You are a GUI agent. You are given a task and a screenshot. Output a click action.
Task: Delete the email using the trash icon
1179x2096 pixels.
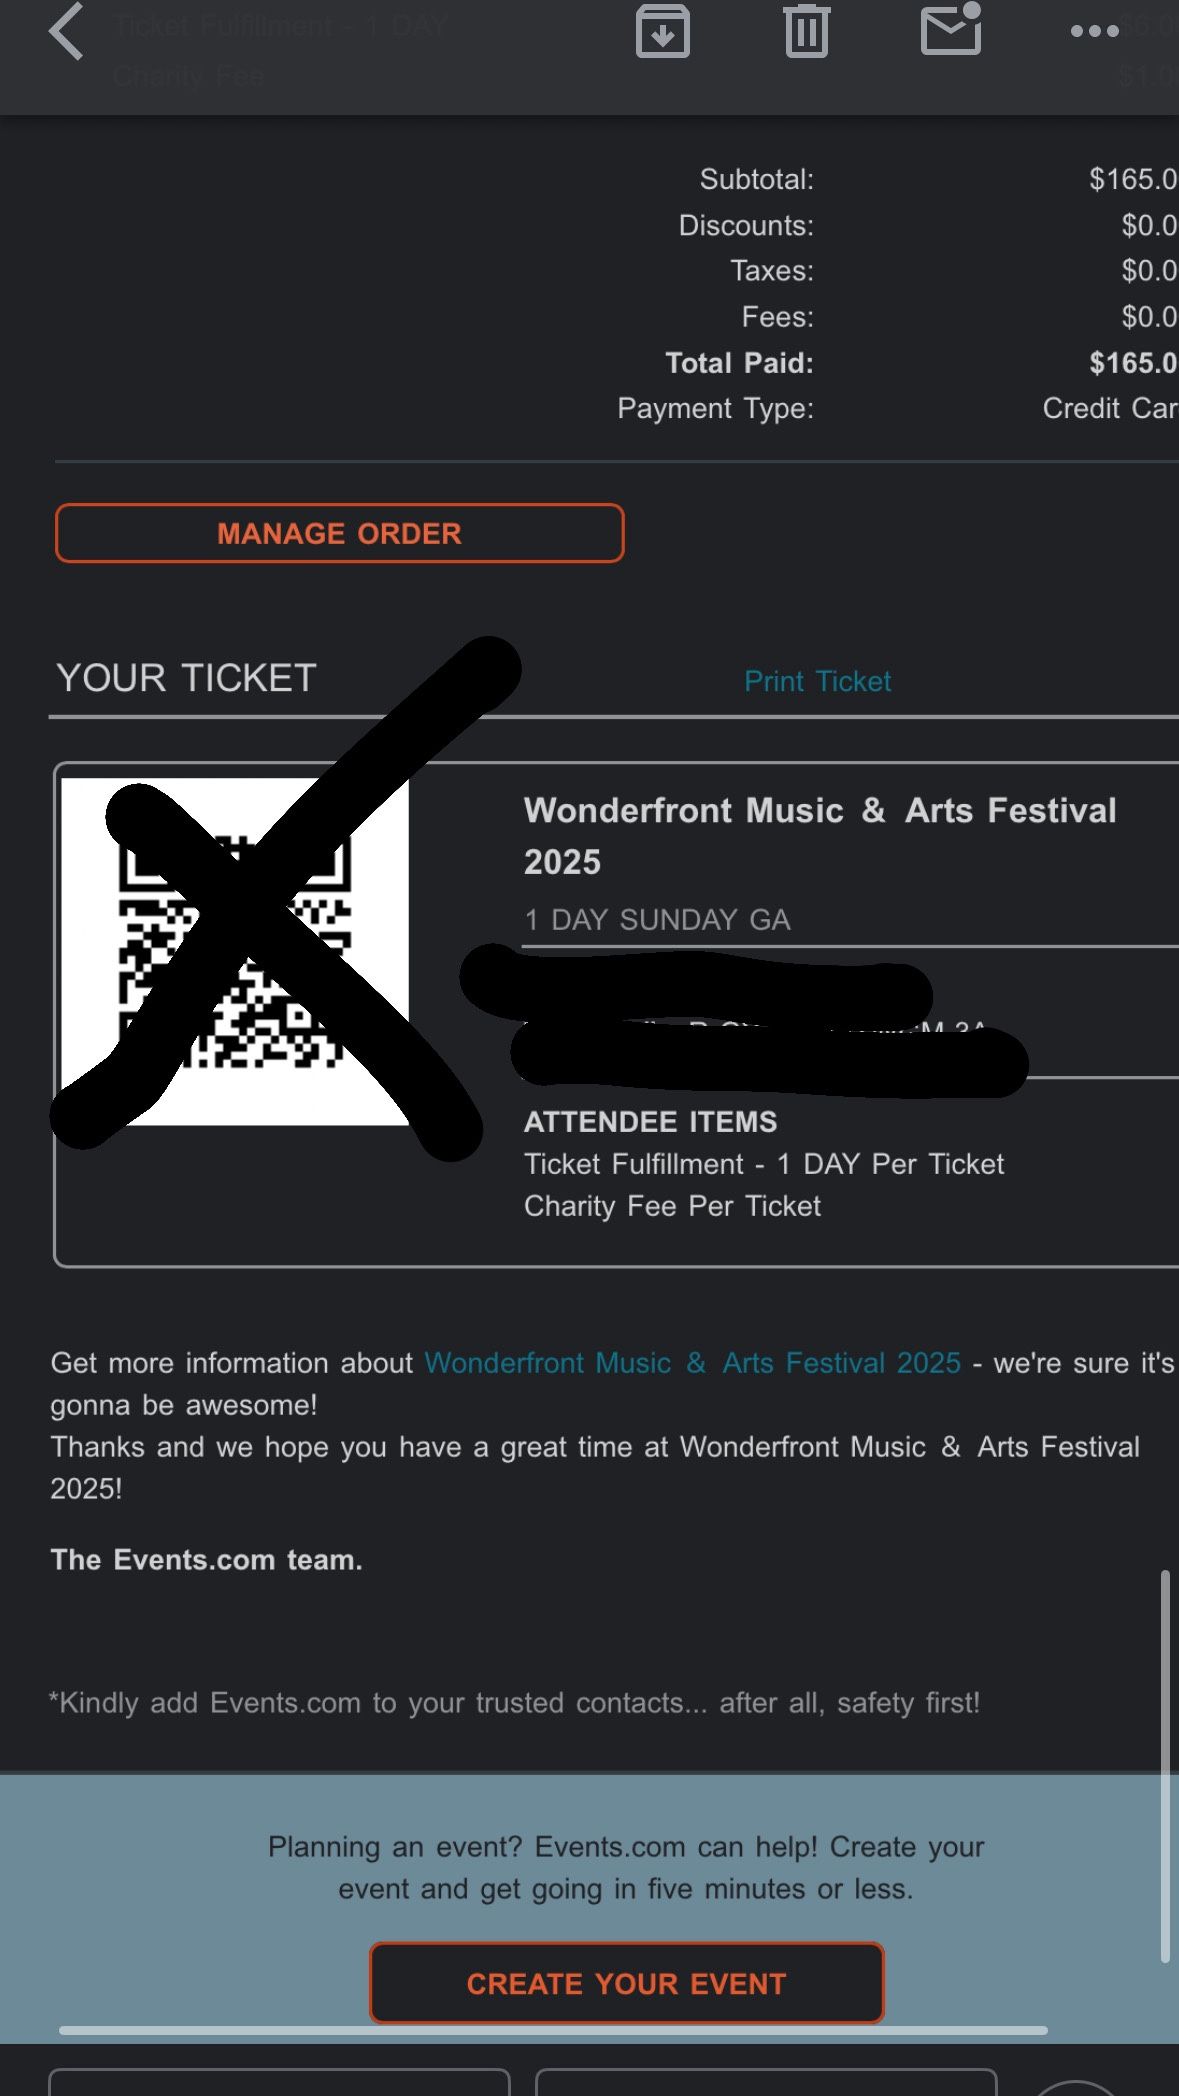click(x=806, y=31)
